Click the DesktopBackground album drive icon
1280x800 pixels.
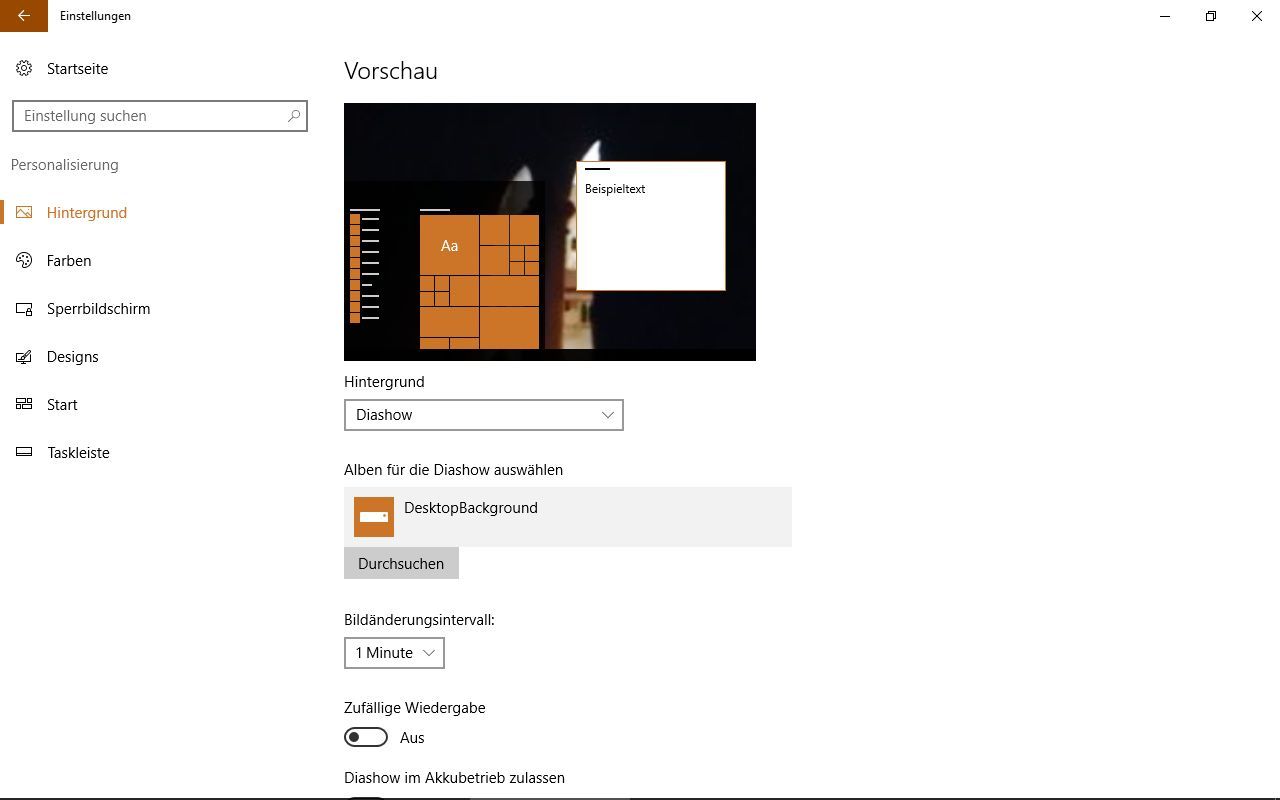click(x=374, y=517)
